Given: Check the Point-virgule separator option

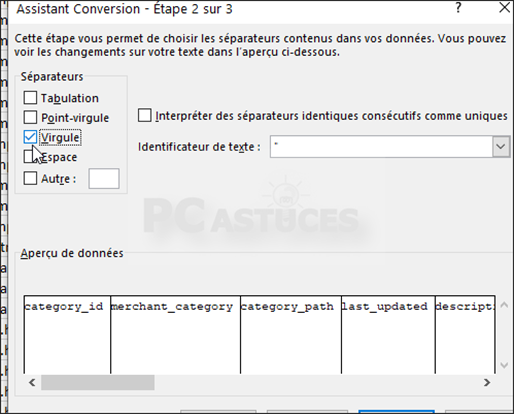Looking at the screenshot, I should [x=30, y=117].
